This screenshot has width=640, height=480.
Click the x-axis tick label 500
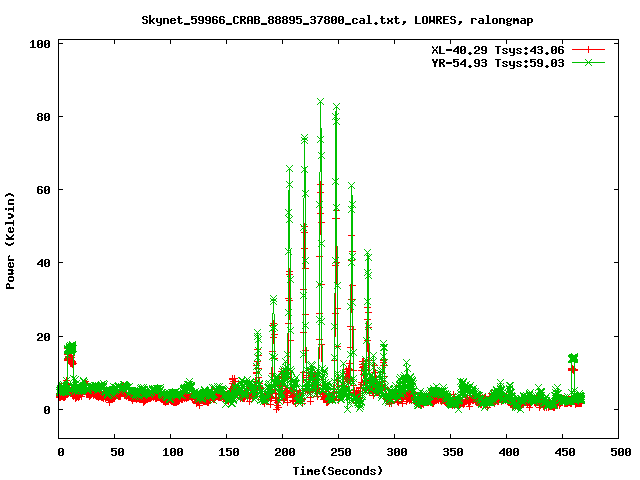coord(620,452)
